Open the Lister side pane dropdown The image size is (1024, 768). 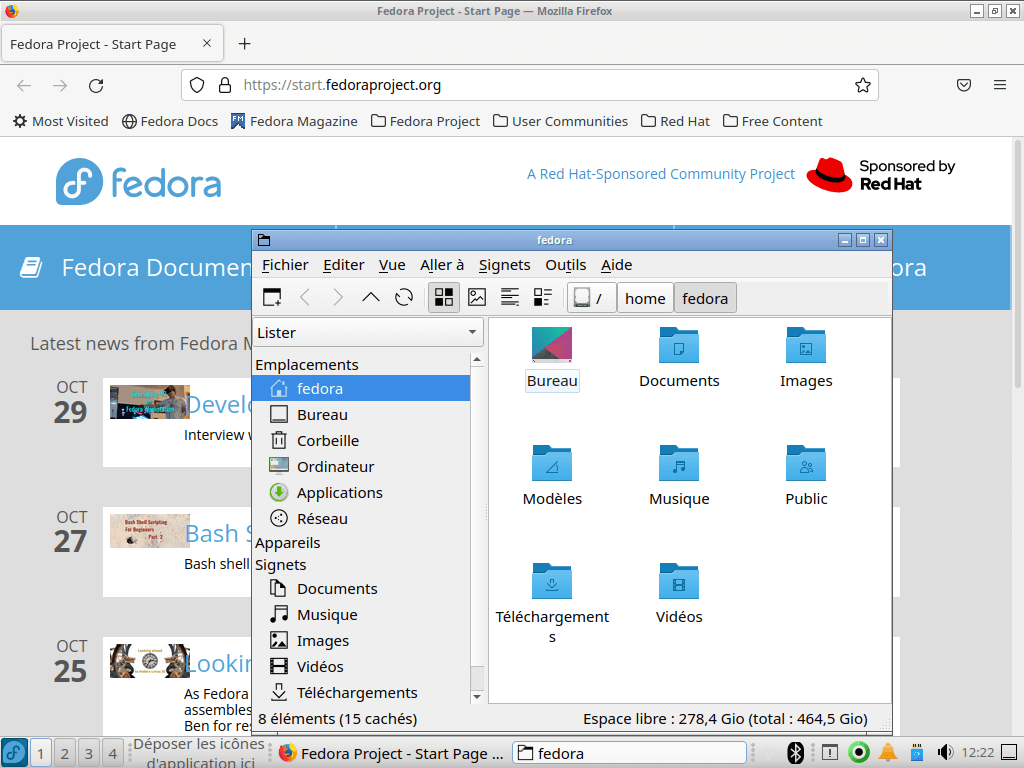368,332
